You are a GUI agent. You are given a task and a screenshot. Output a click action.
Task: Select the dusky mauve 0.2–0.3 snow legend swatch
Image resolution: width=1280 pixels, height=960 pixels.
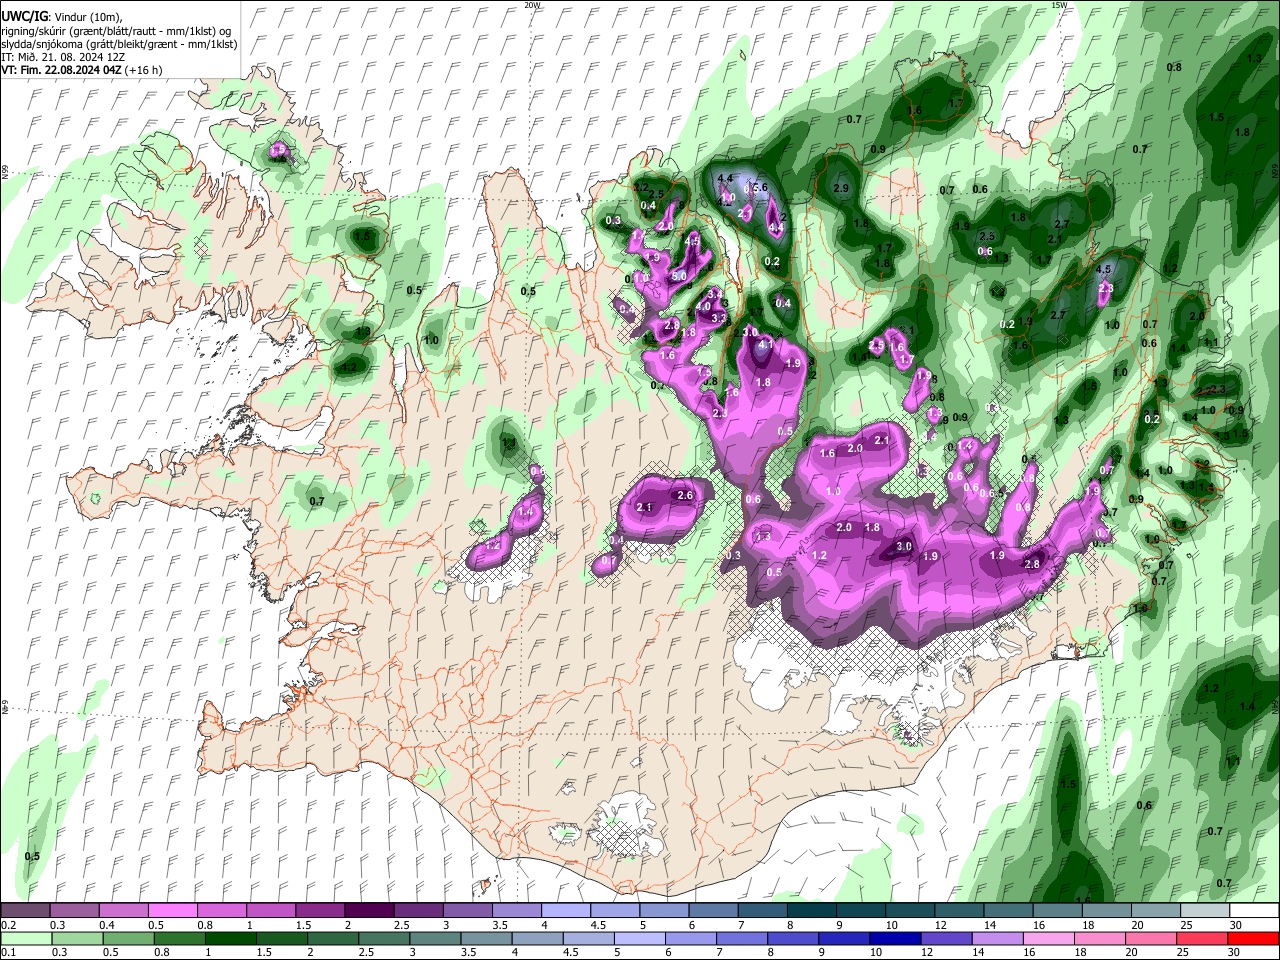pos(25,911)
